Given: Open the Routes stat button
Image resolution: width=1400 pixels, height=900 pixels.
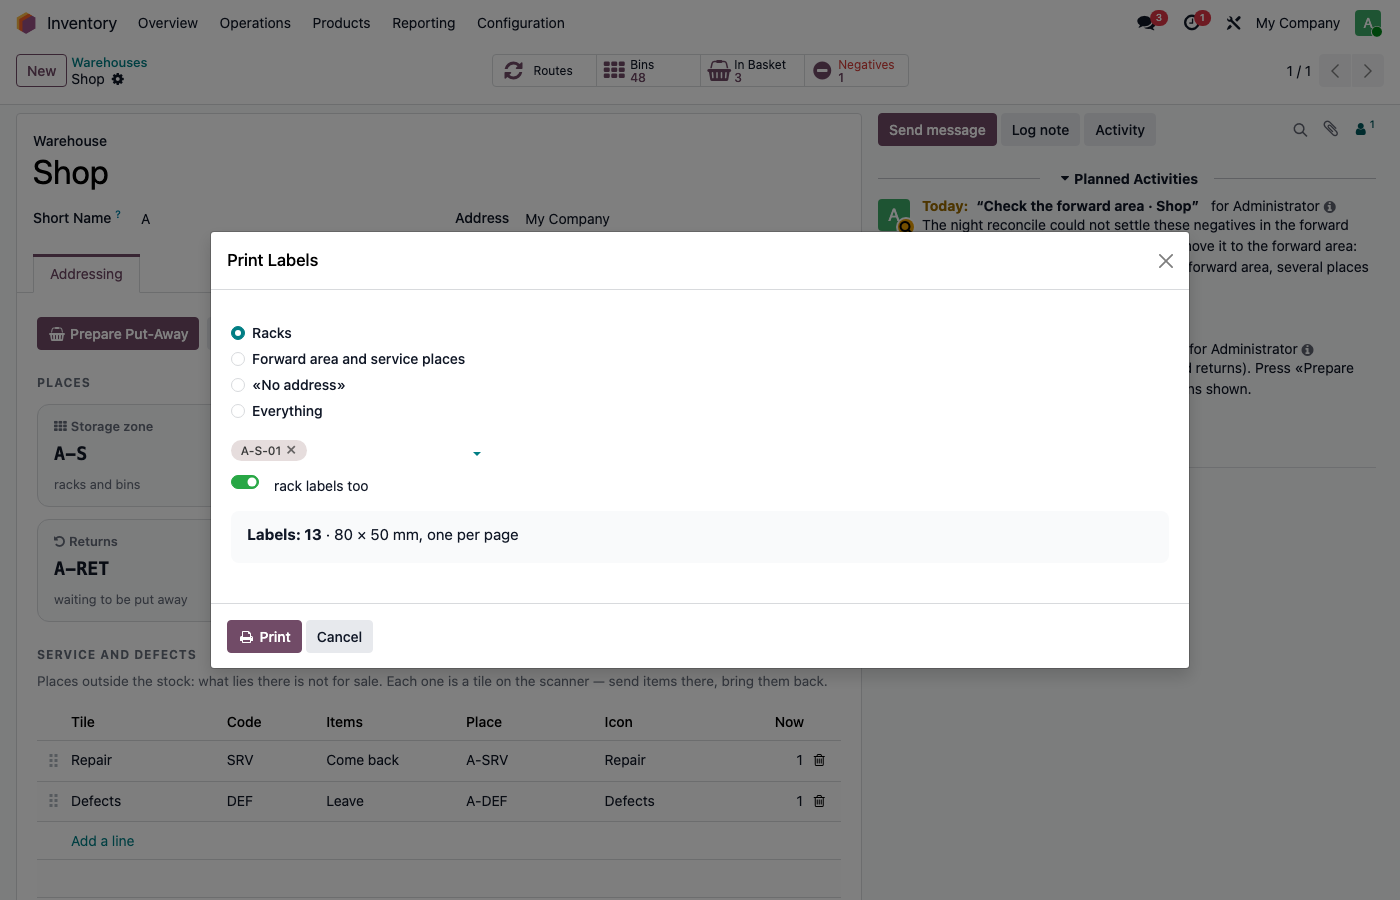Looking at the screenshot, I should click(x=545, y=71).
